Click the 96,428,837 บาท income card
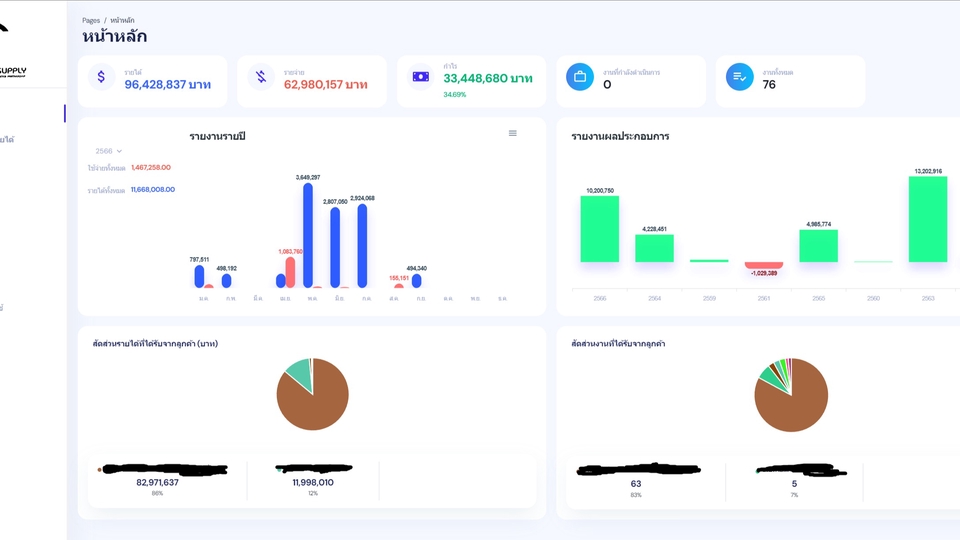The height and width of the screenshot is (540, 960). pos(168,85)
